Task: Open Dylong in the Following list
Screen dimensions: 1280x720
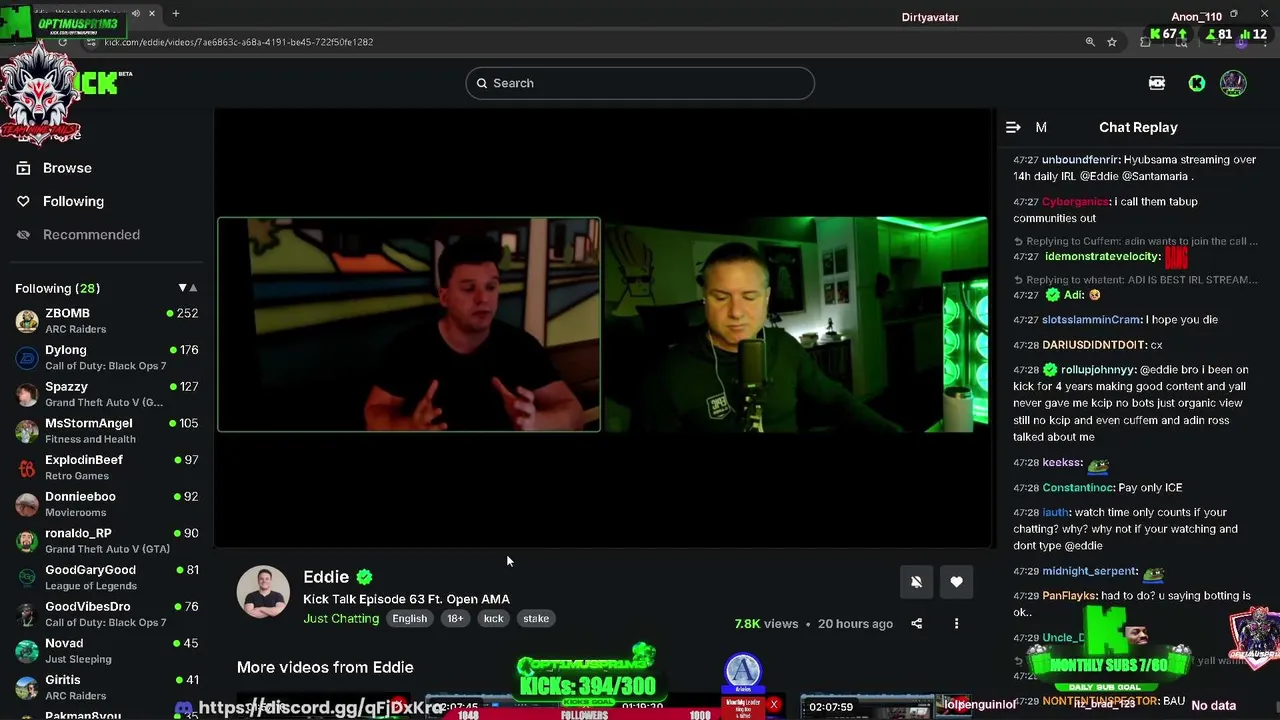Action: point(107,357)
